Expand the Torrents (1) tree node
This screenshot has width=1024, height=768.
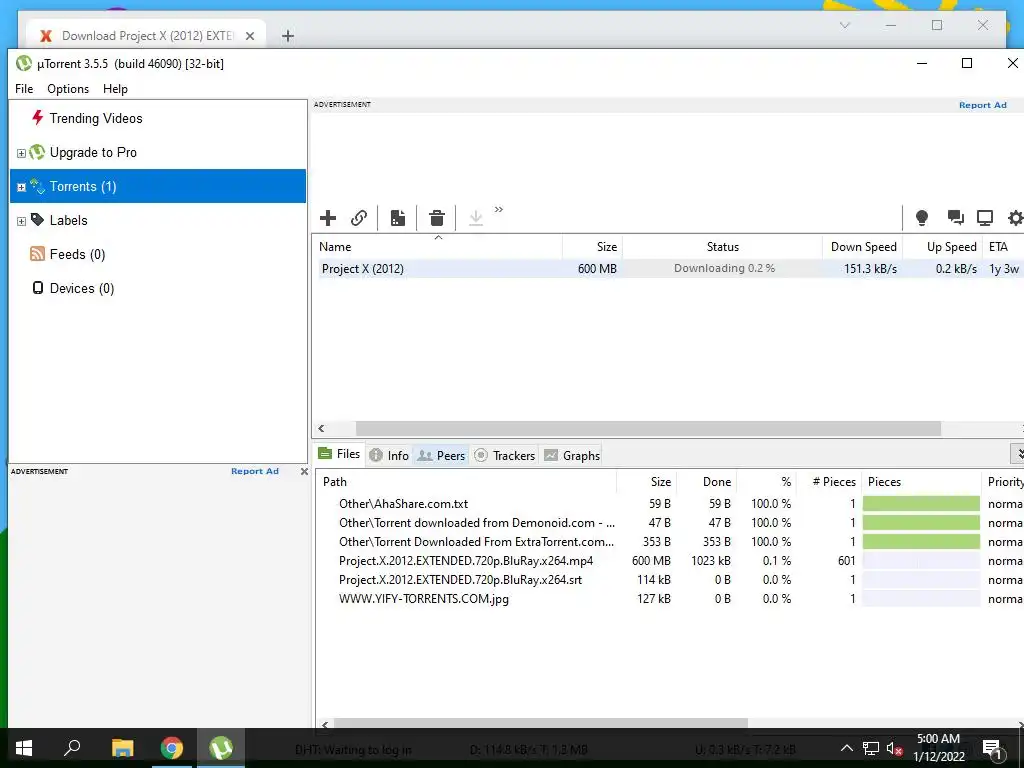[x=21, y=187]
